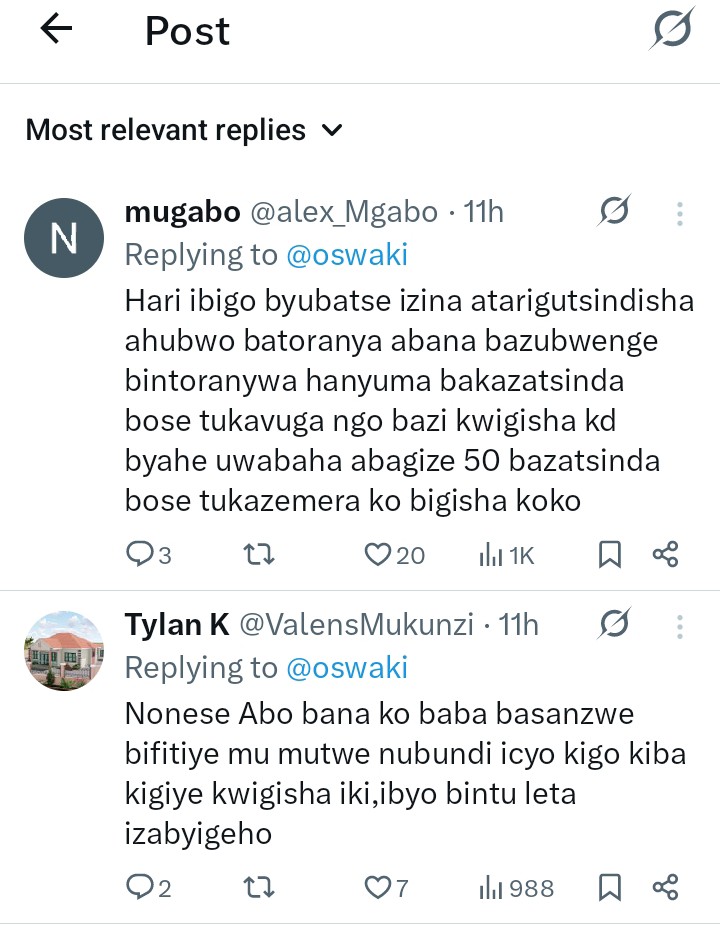
Task: Open the @oswaki link in mugabo's reply
Action: [347, 255]
